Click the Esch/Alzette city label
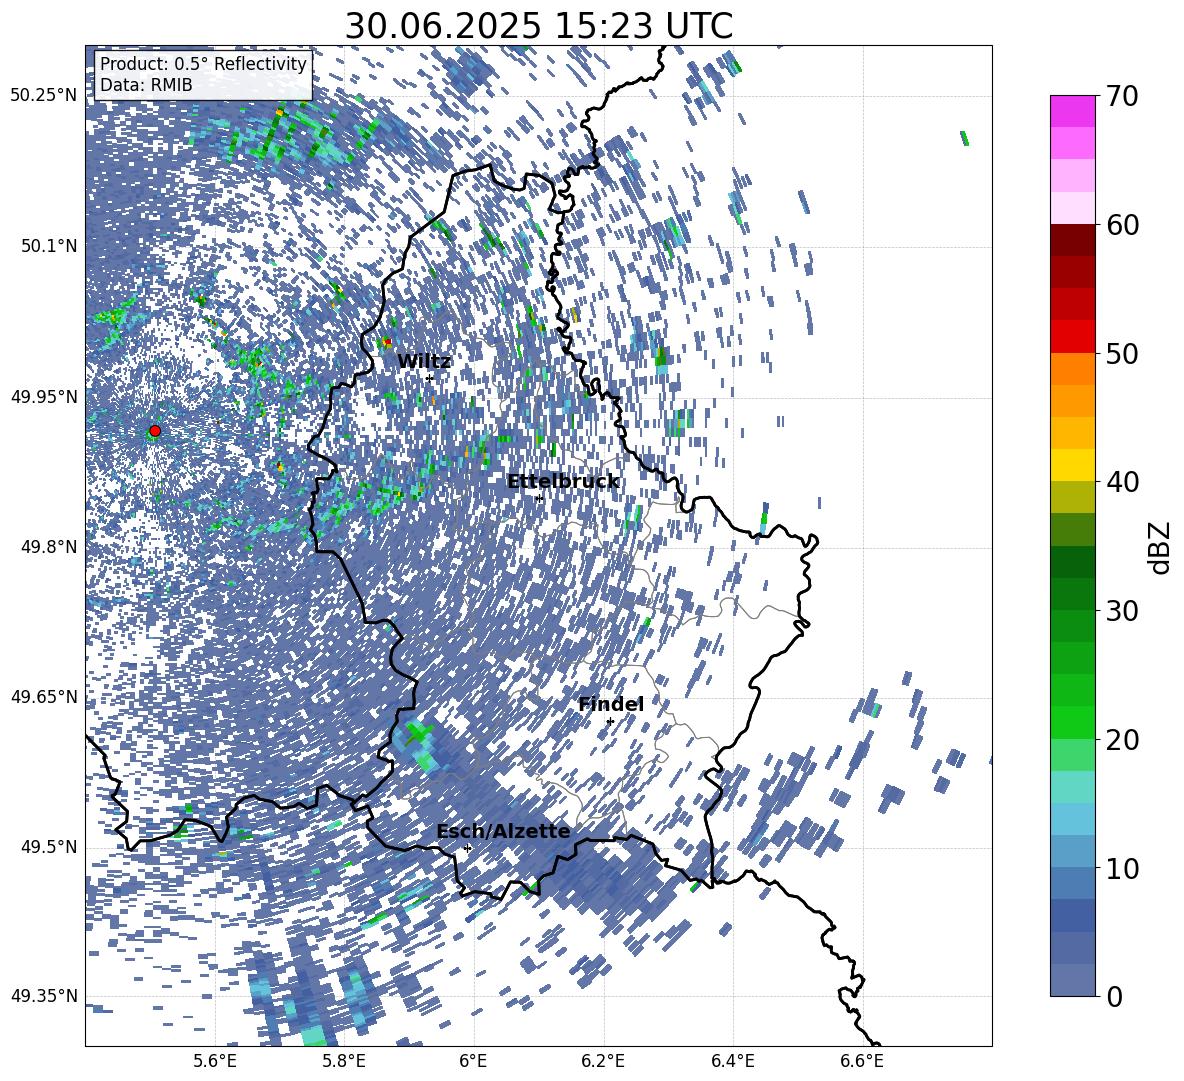Viewport: 1184px width, 1081px height. (x=503, y=832)
